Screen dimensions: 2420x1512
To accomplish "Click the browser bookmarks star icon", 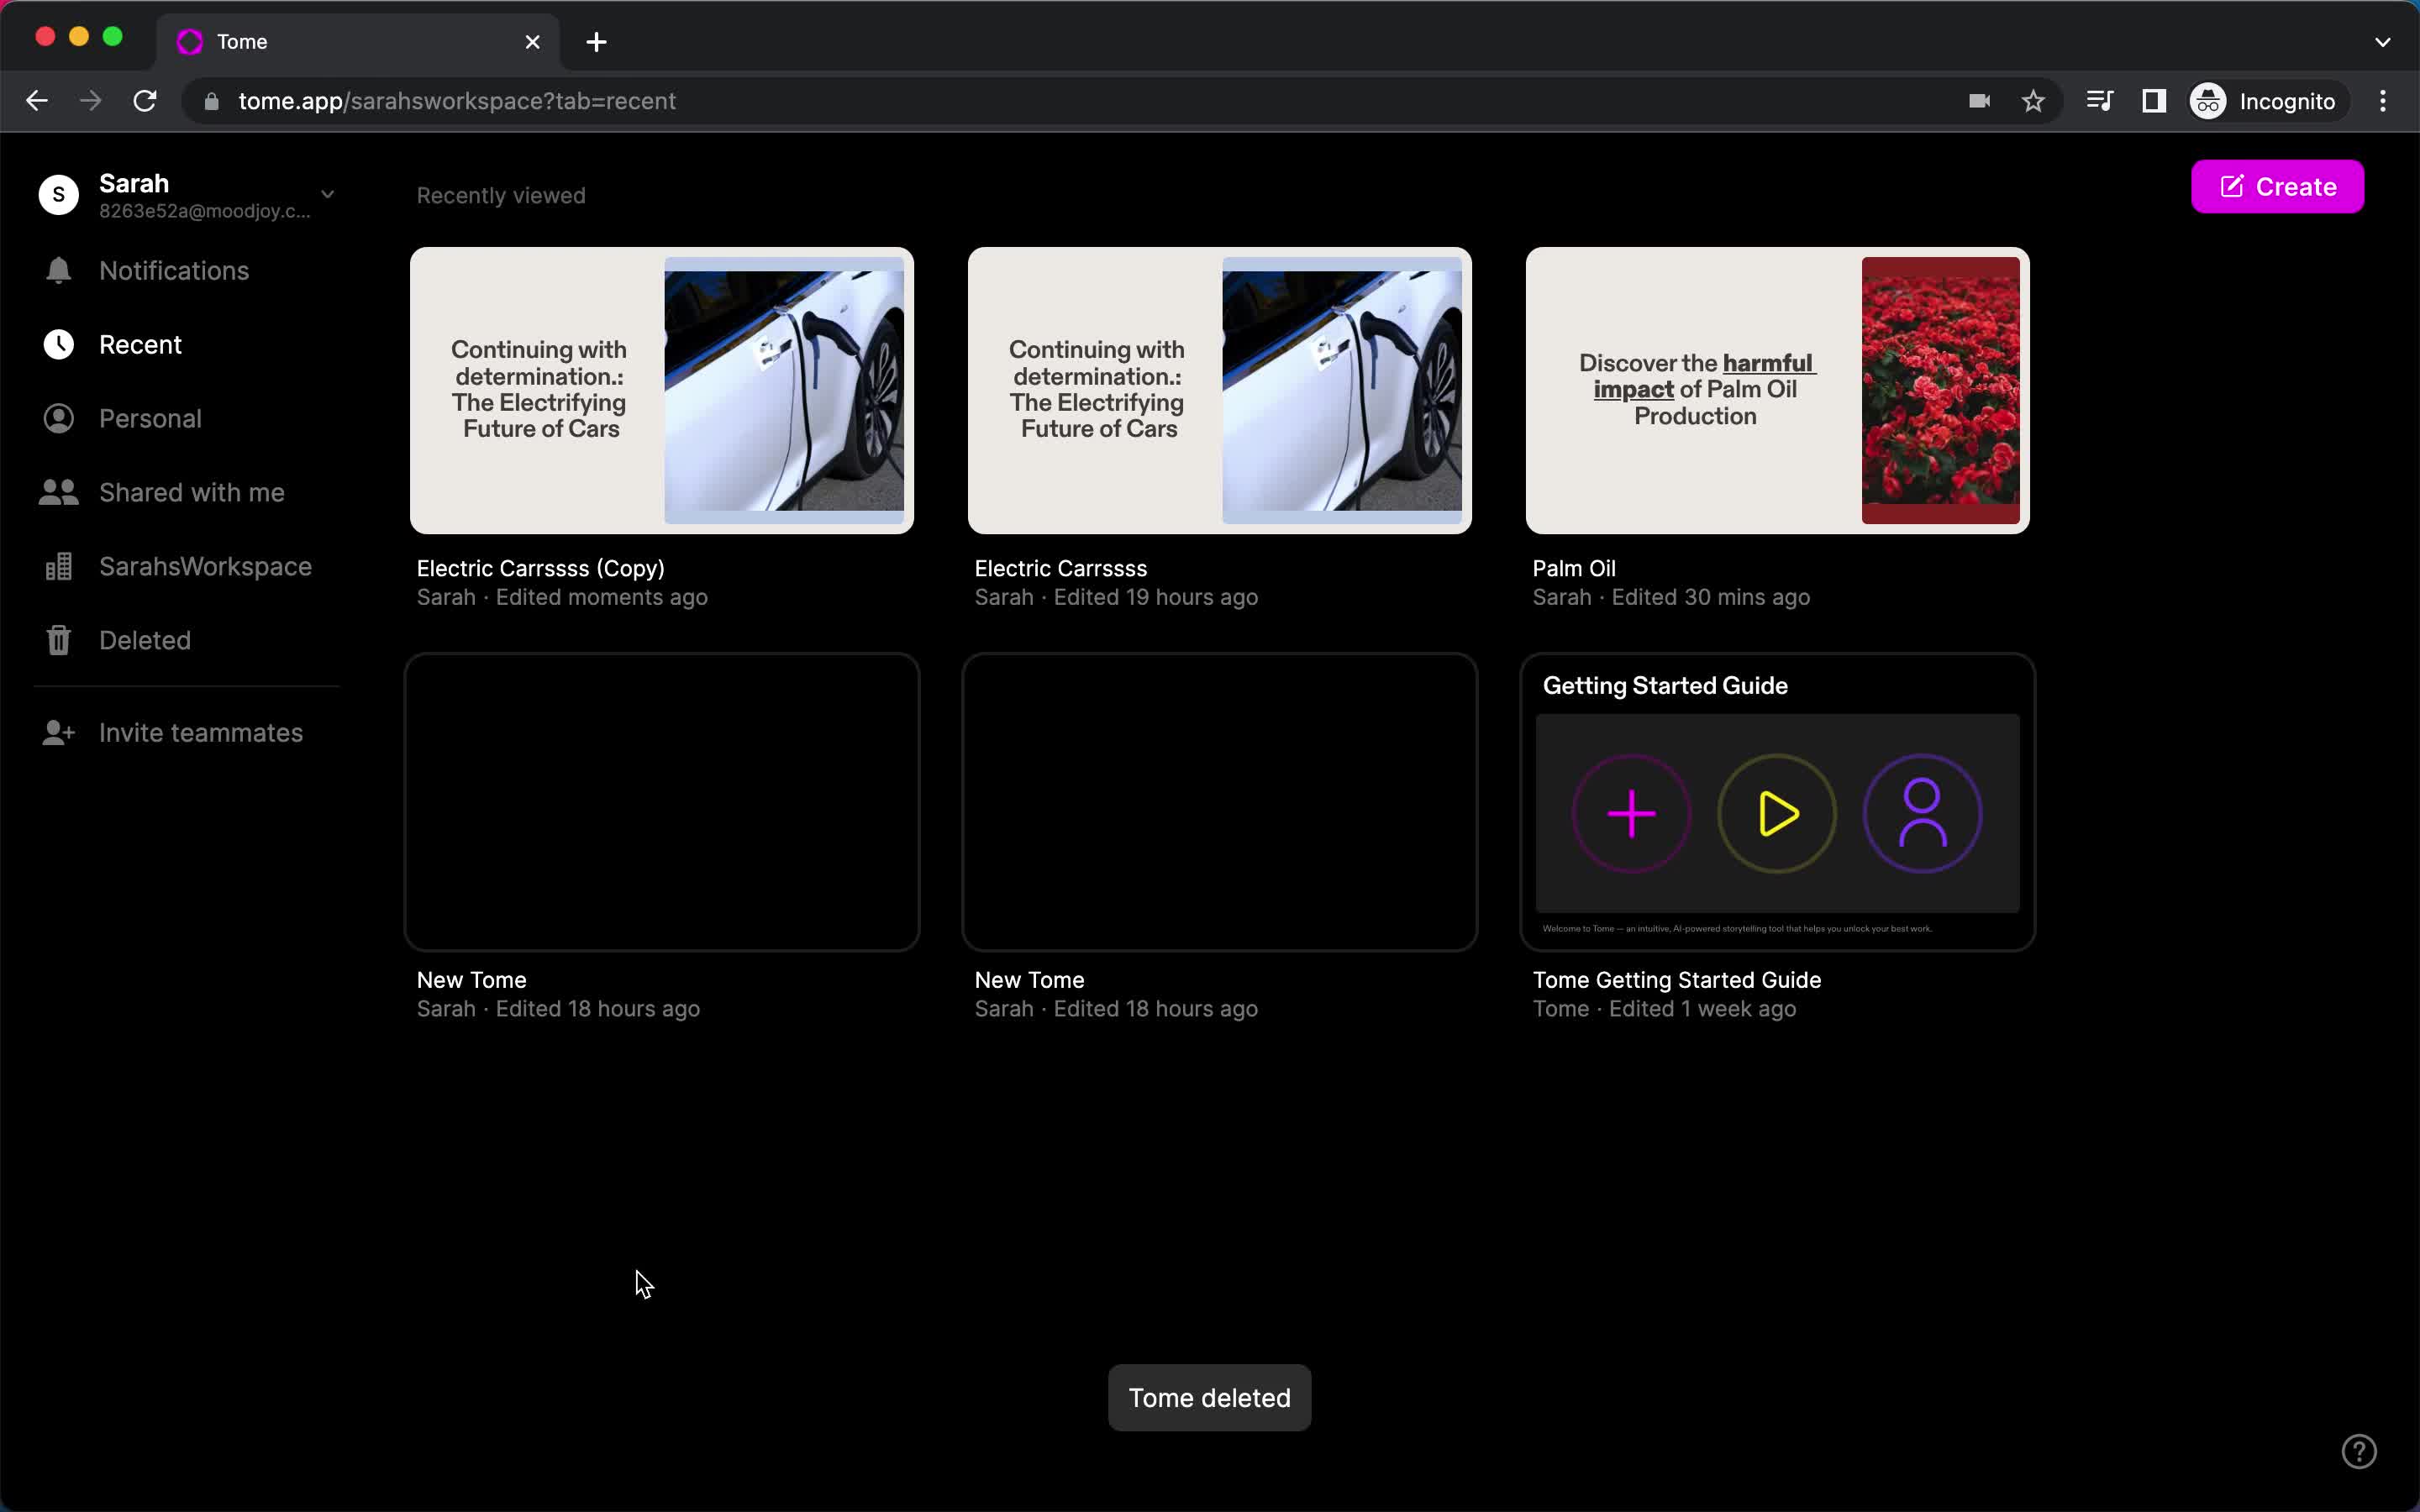I will 2033,101.
